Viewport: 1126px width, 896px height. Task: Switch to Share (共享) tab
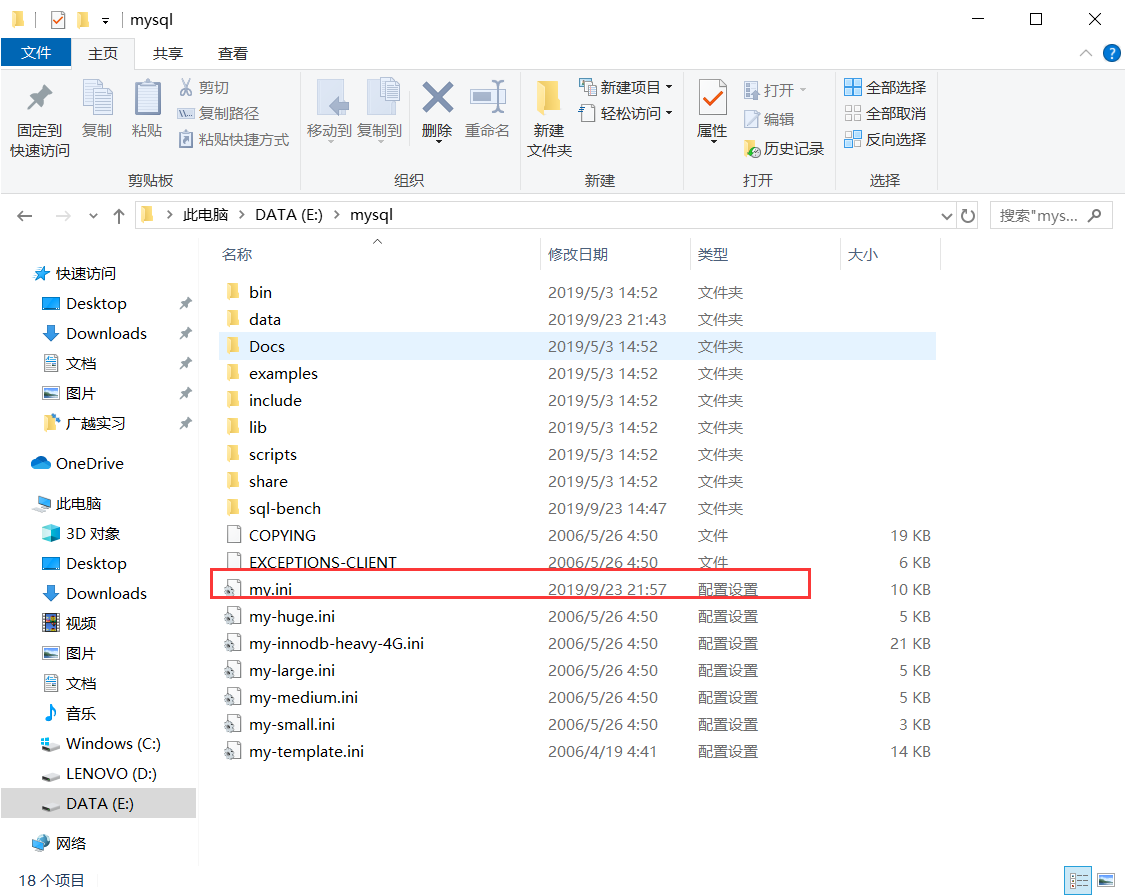coord(168,54)
